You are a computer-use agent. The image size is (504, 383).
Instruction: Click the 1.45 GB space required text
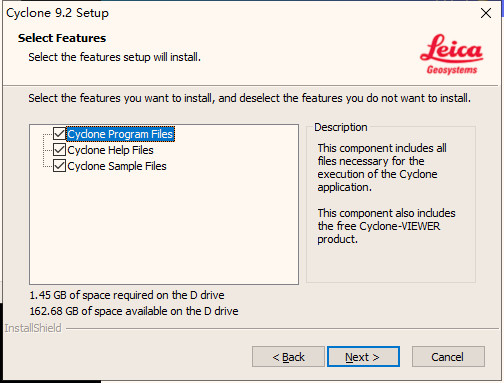127,295
